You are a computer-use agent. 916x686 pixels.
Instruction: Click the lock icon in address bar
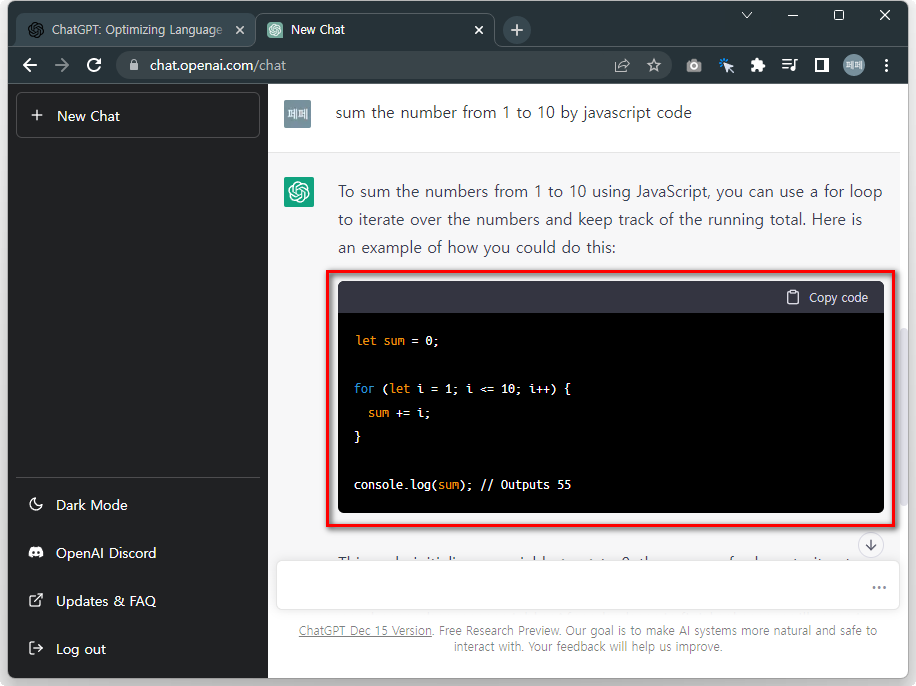[x=134, y=65]
